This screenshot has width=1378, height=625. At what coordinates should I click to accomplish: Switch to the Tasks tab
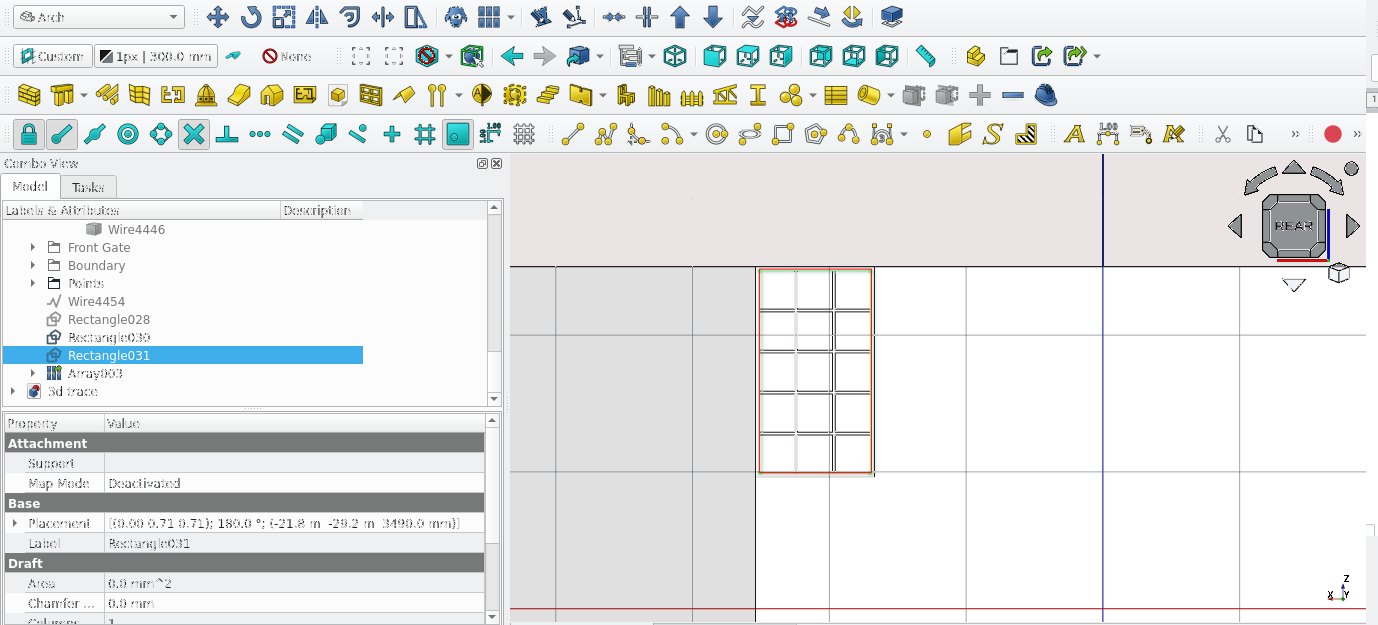pos(88,187)
